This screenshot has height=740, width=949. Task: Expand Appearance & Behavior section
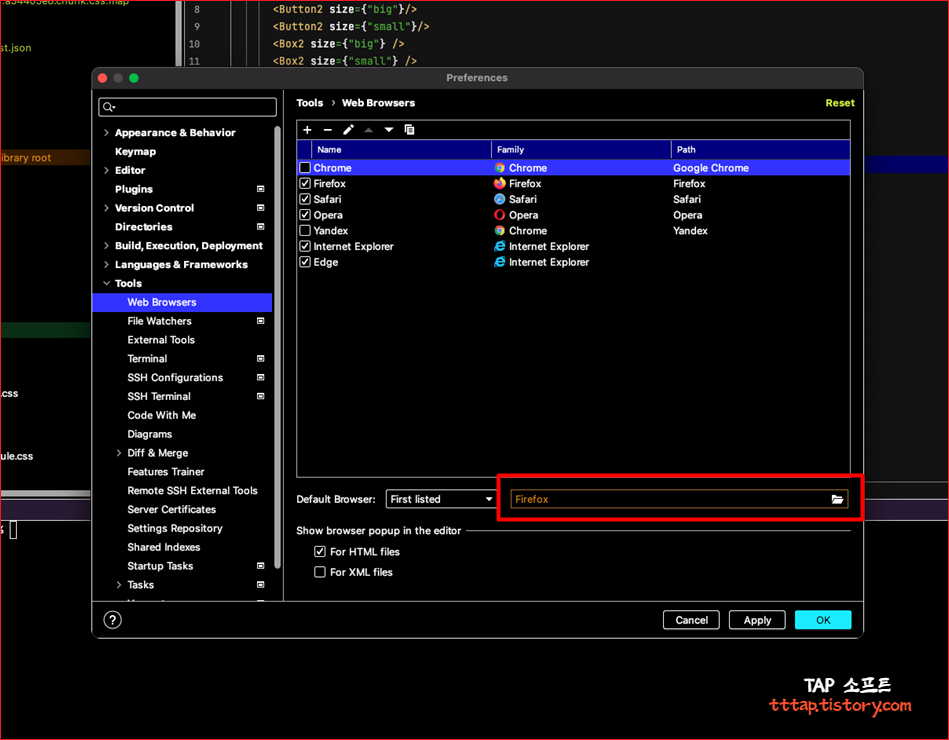pyautogui.click(x=107, y=133)
